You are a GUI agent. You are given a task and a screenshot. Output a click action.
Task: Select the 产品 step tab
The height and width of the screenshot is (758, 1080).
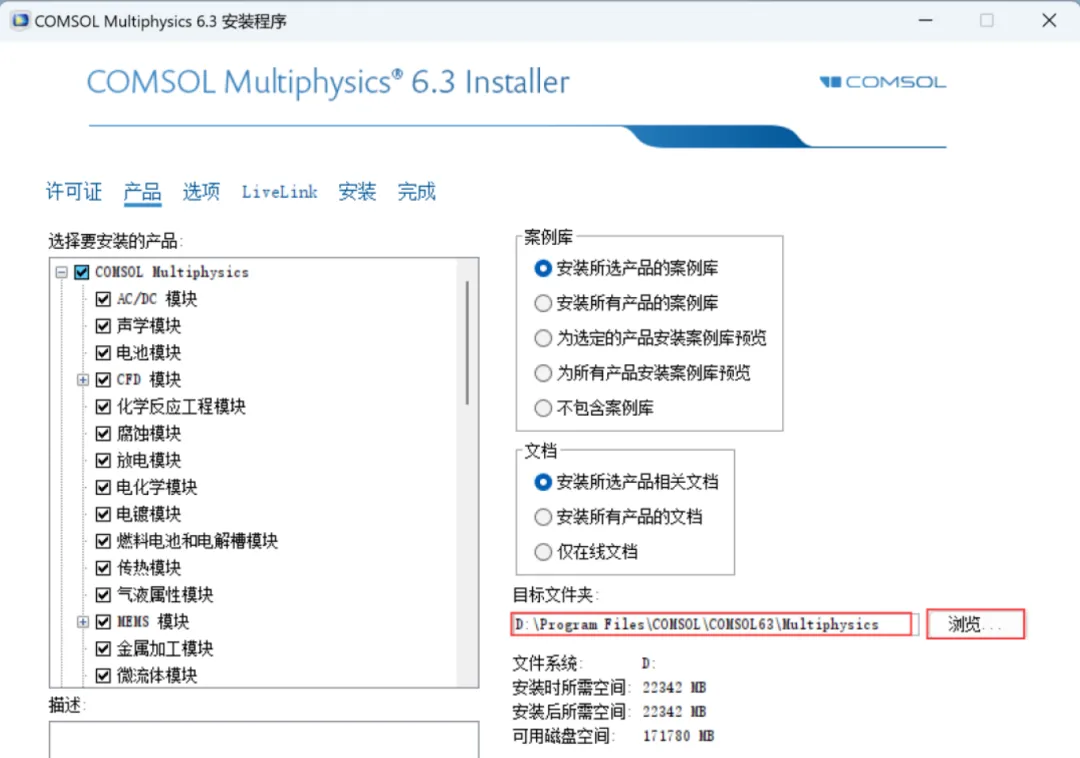click(x=143, y=191)
